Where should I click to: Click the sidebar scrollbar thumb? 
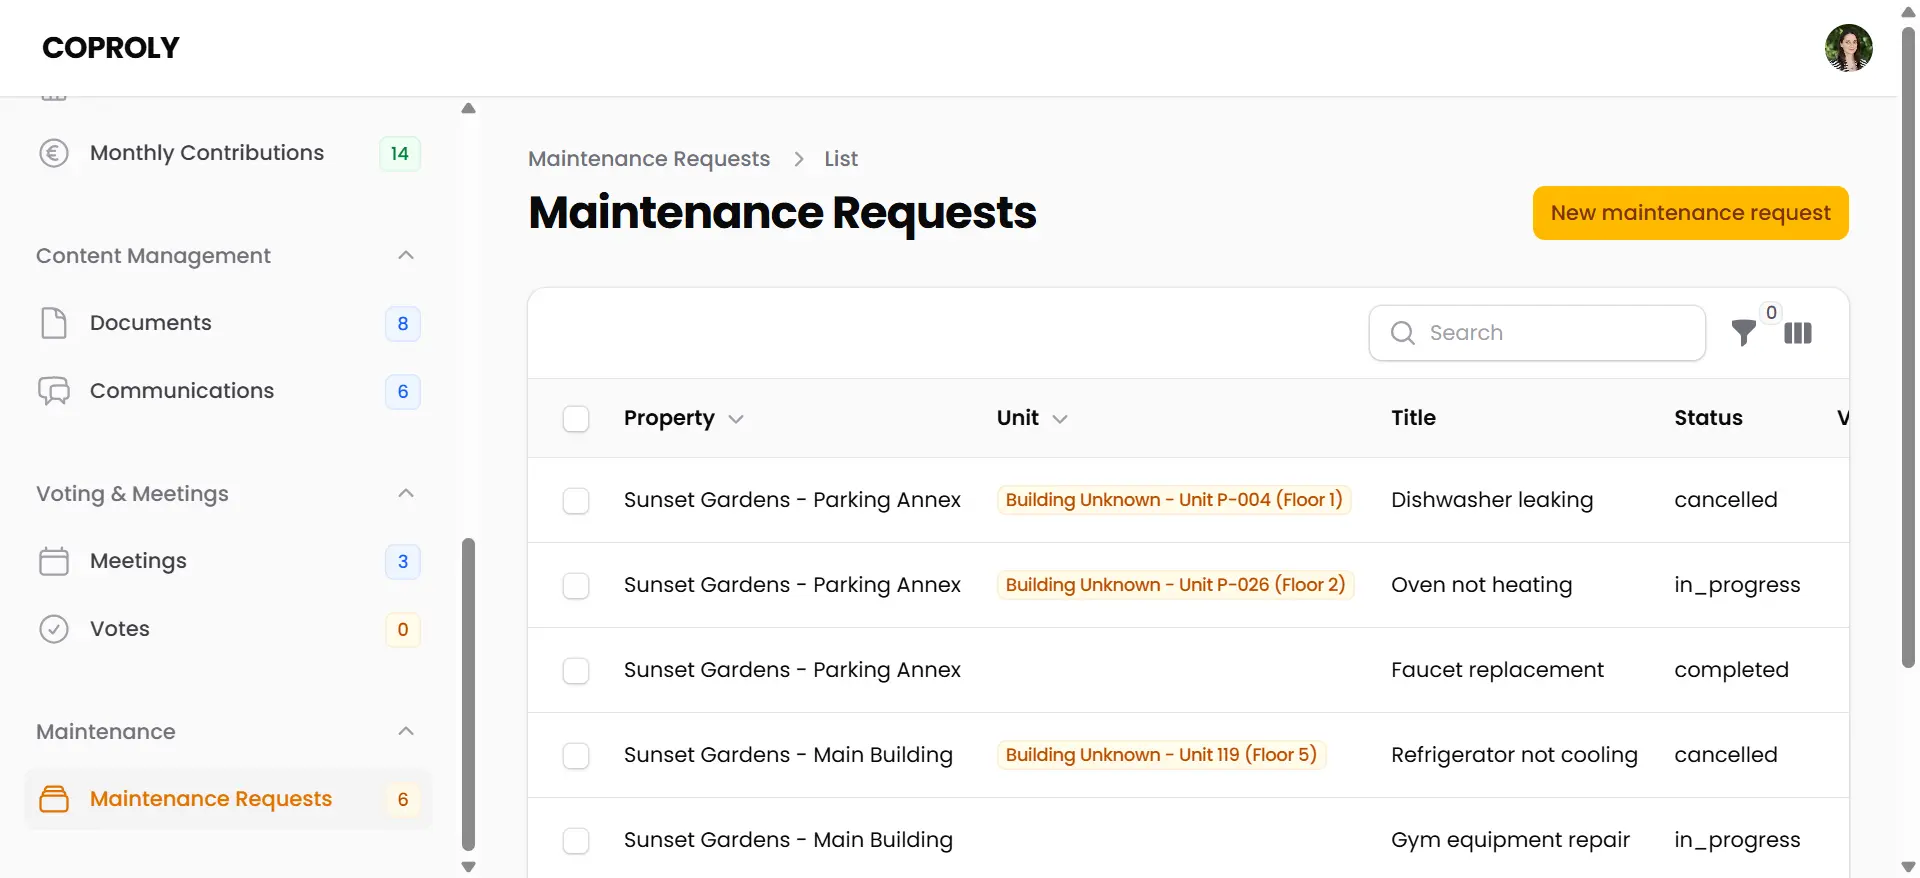click(x=468, y=695)
